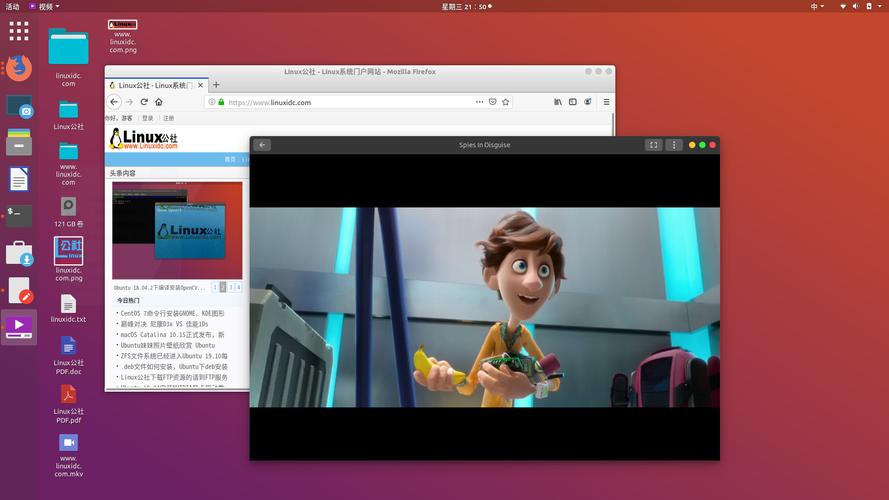Toggle fullscreen in the video player

653,145
